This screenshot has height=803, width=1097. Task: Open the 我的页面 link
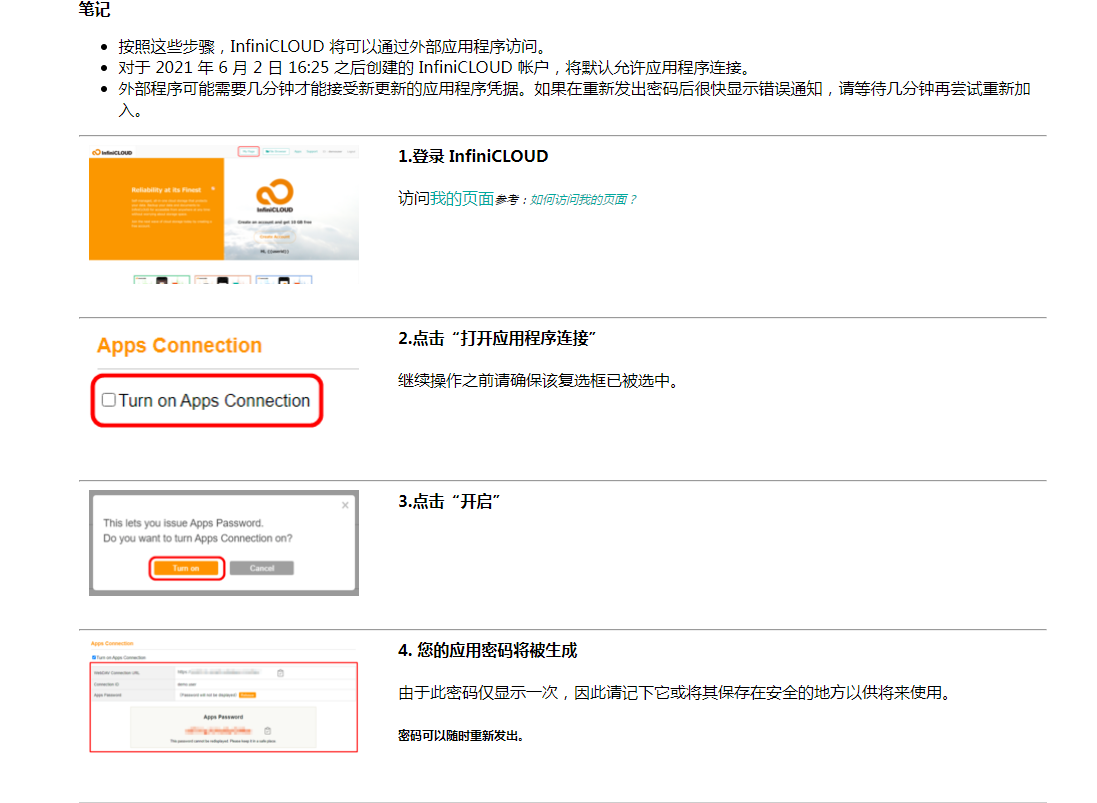(462, 199)
